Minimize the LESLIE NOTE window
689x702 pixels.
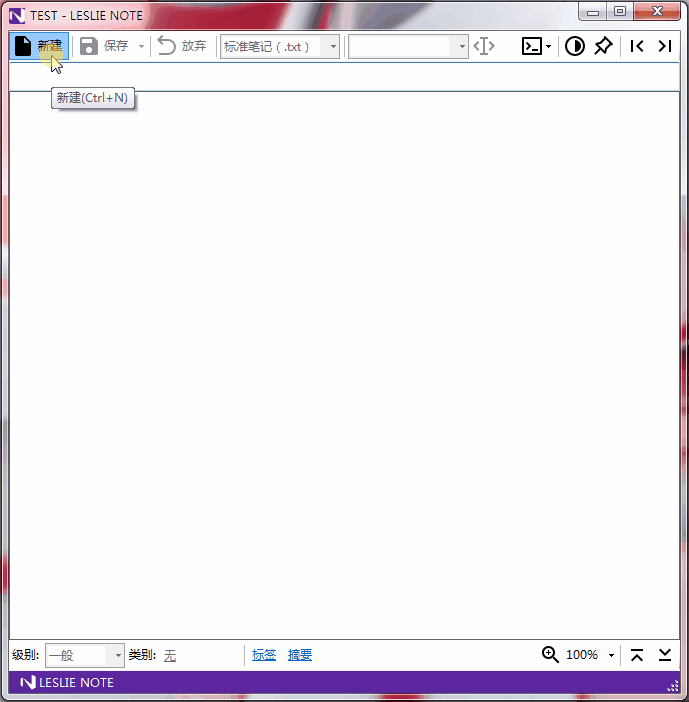click(593, 12)
